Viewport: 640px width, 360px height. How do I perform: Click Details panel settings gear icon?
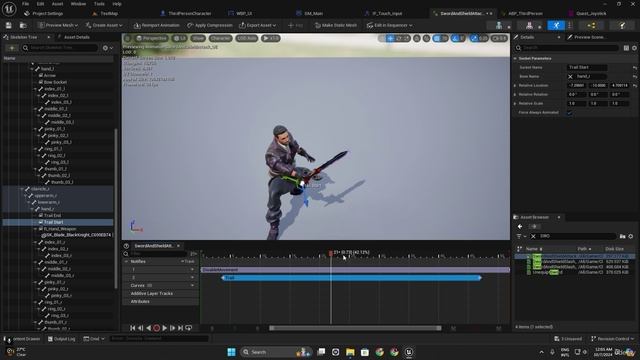pyautogui.click(x=634, y=48)
